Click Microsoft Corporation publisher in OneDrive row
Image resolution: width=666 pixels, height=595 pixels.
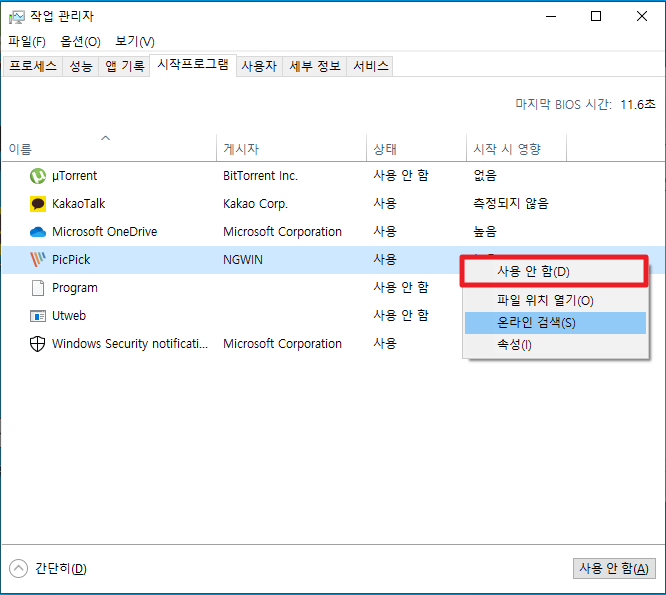[x=282, y=232]
